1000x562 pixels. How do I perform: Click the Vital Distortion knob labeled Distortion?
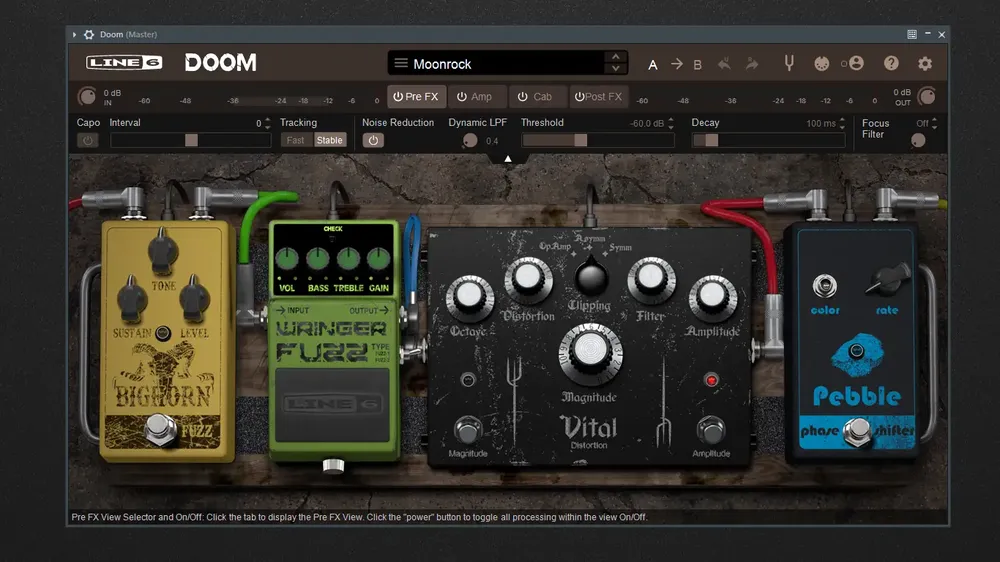coord(528,278)
